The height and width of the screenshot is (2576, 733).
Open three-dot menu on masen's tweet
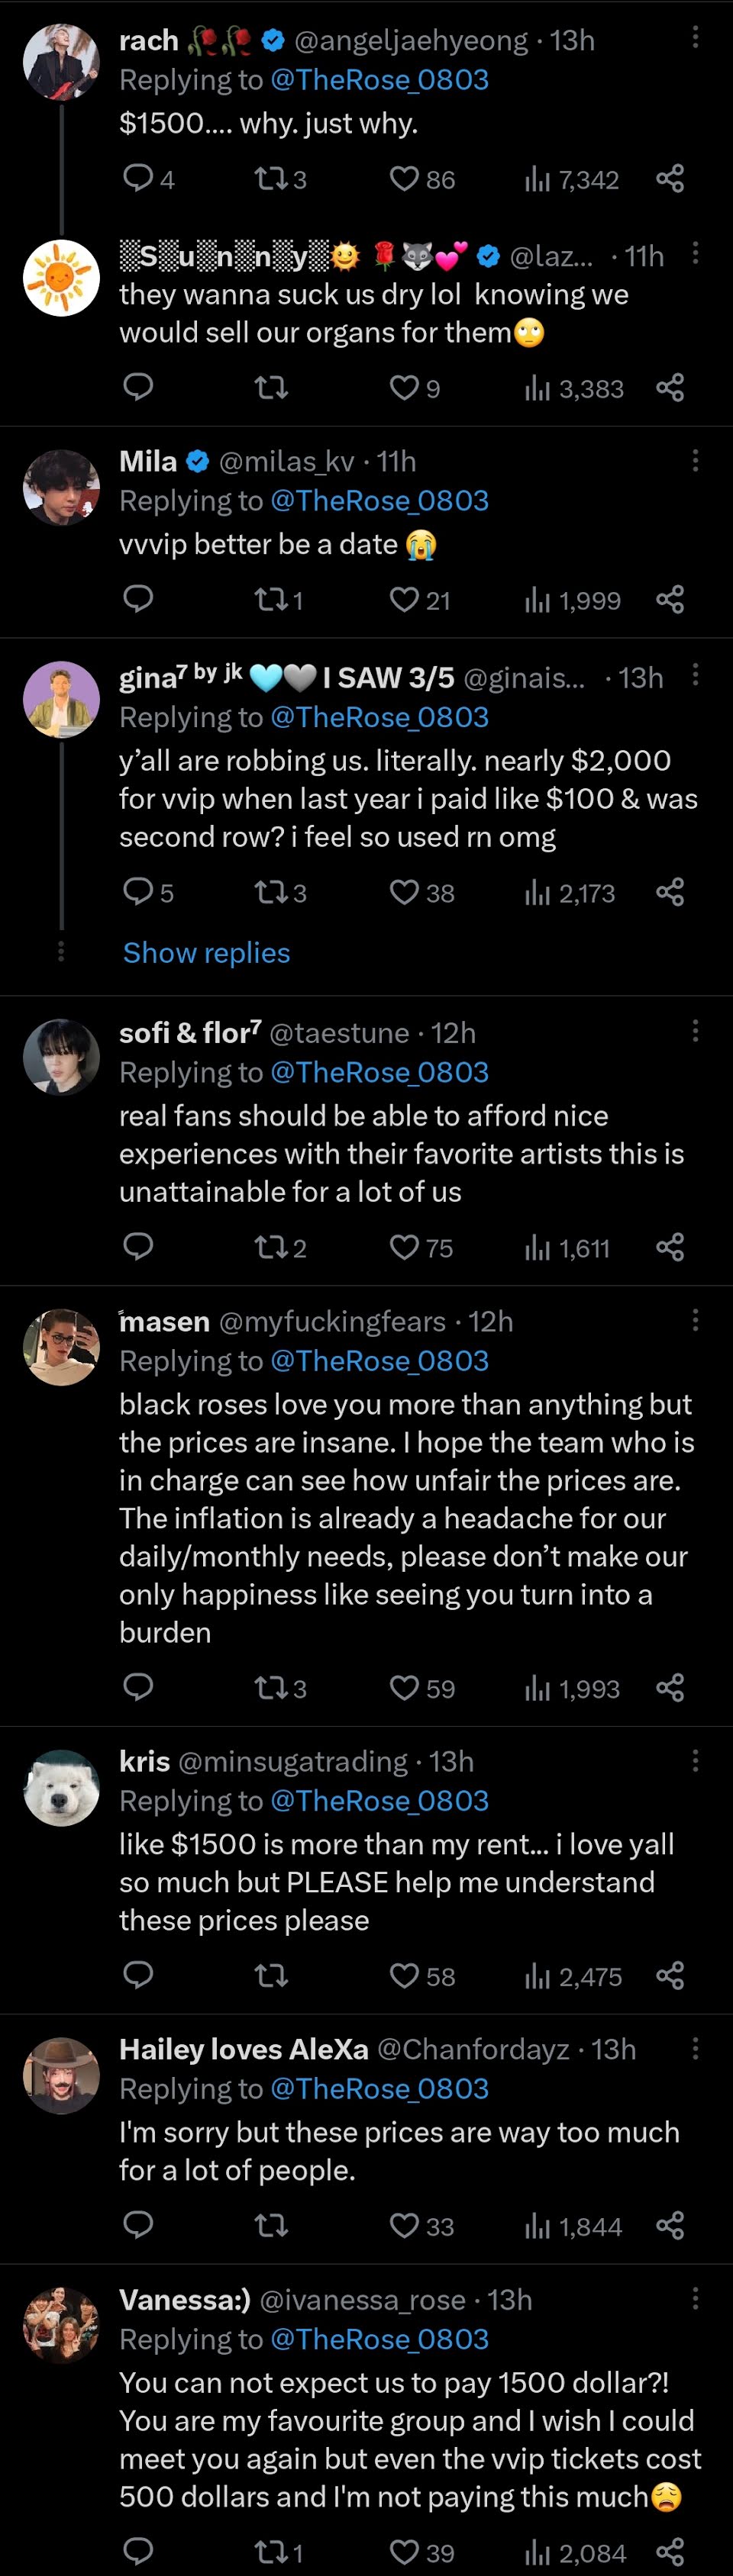pos(695,1320)
